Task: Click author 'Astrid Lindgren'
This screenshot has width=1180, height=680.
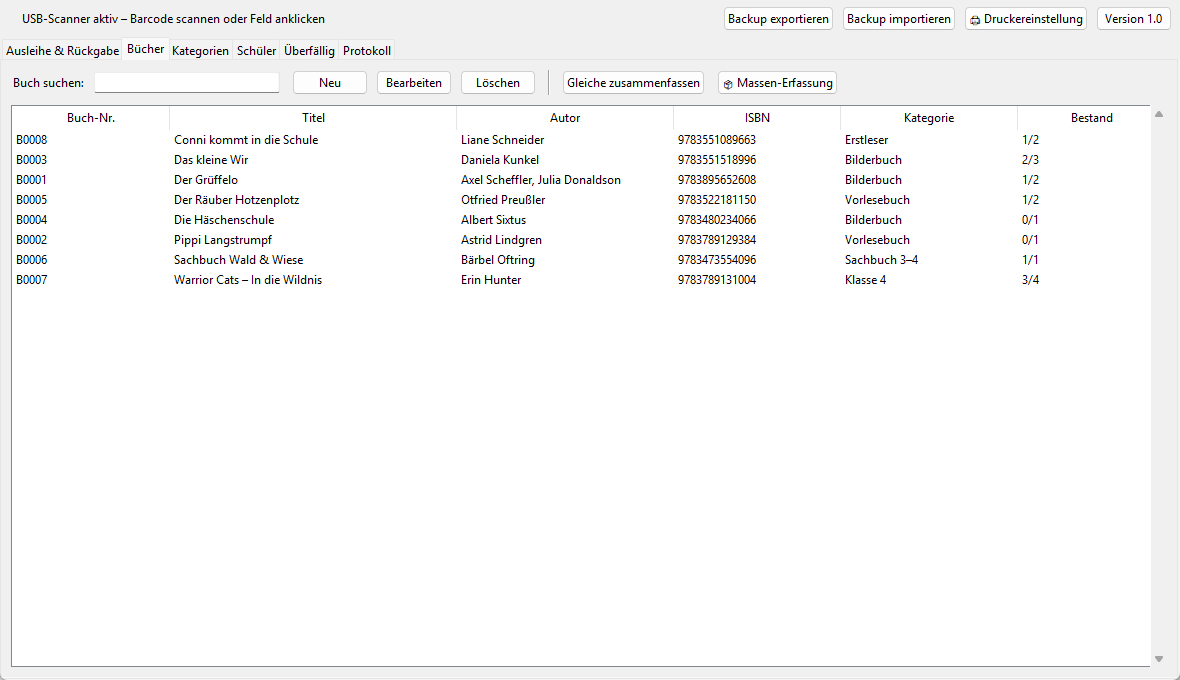Action: (501, 239)
